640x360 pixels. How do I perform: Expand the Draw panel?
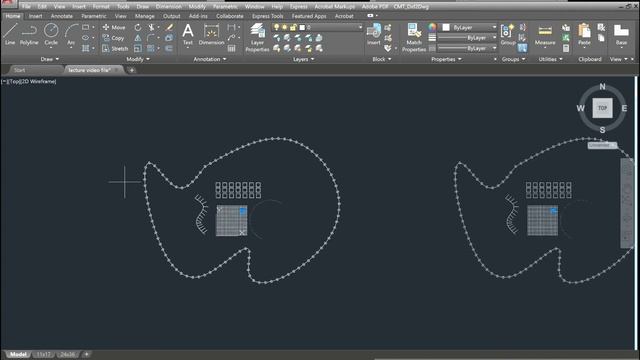click(x=50, y=59)
